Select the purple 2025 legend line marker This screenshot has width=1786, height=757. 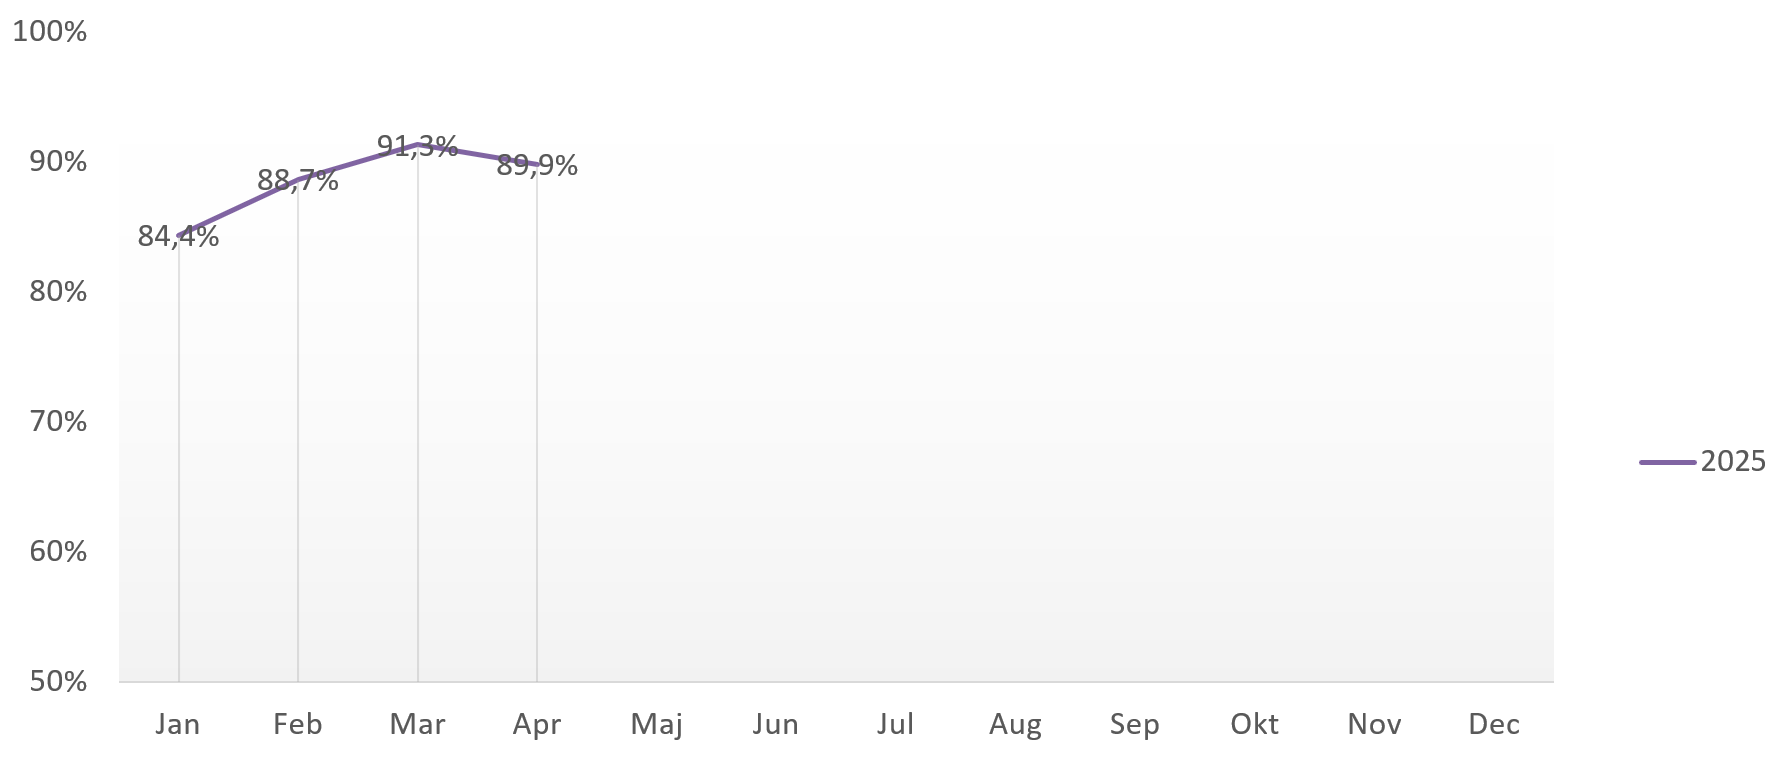click(1667, 462)
